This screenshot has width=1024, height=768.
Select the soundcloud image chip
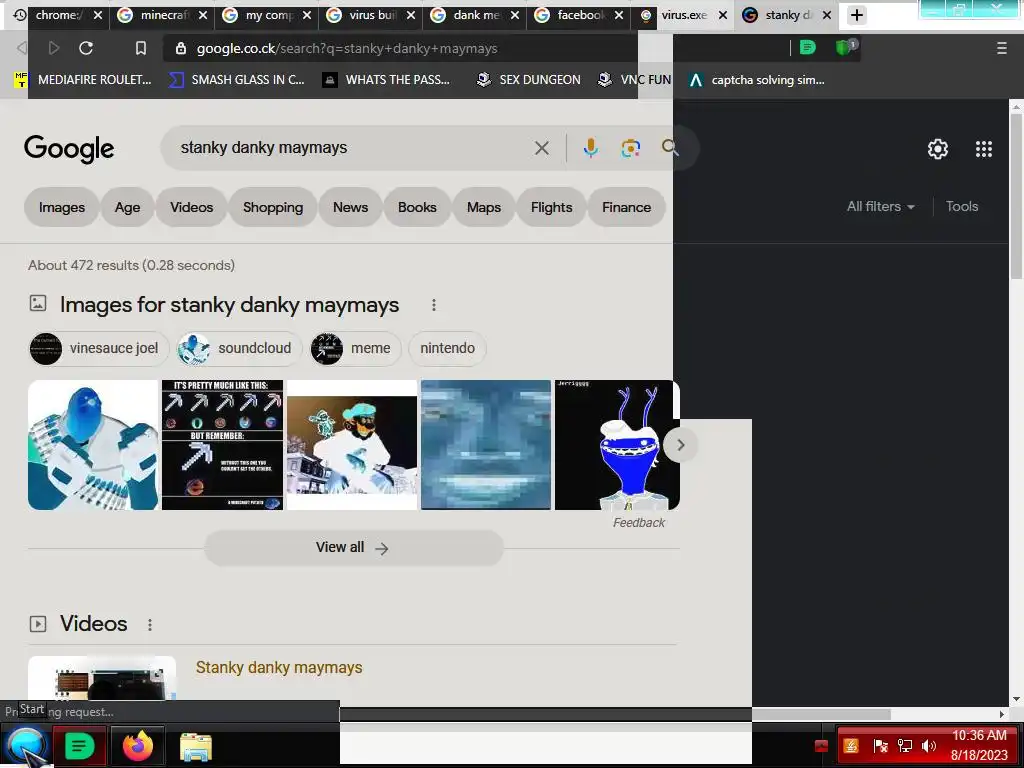(239, 349)
